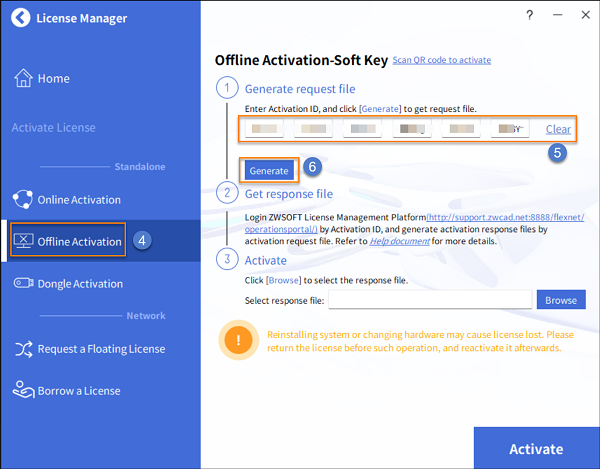Viewport: 600px width, 469px height.
Task: Close the License Manager window
Action: (x=585, y=15)
